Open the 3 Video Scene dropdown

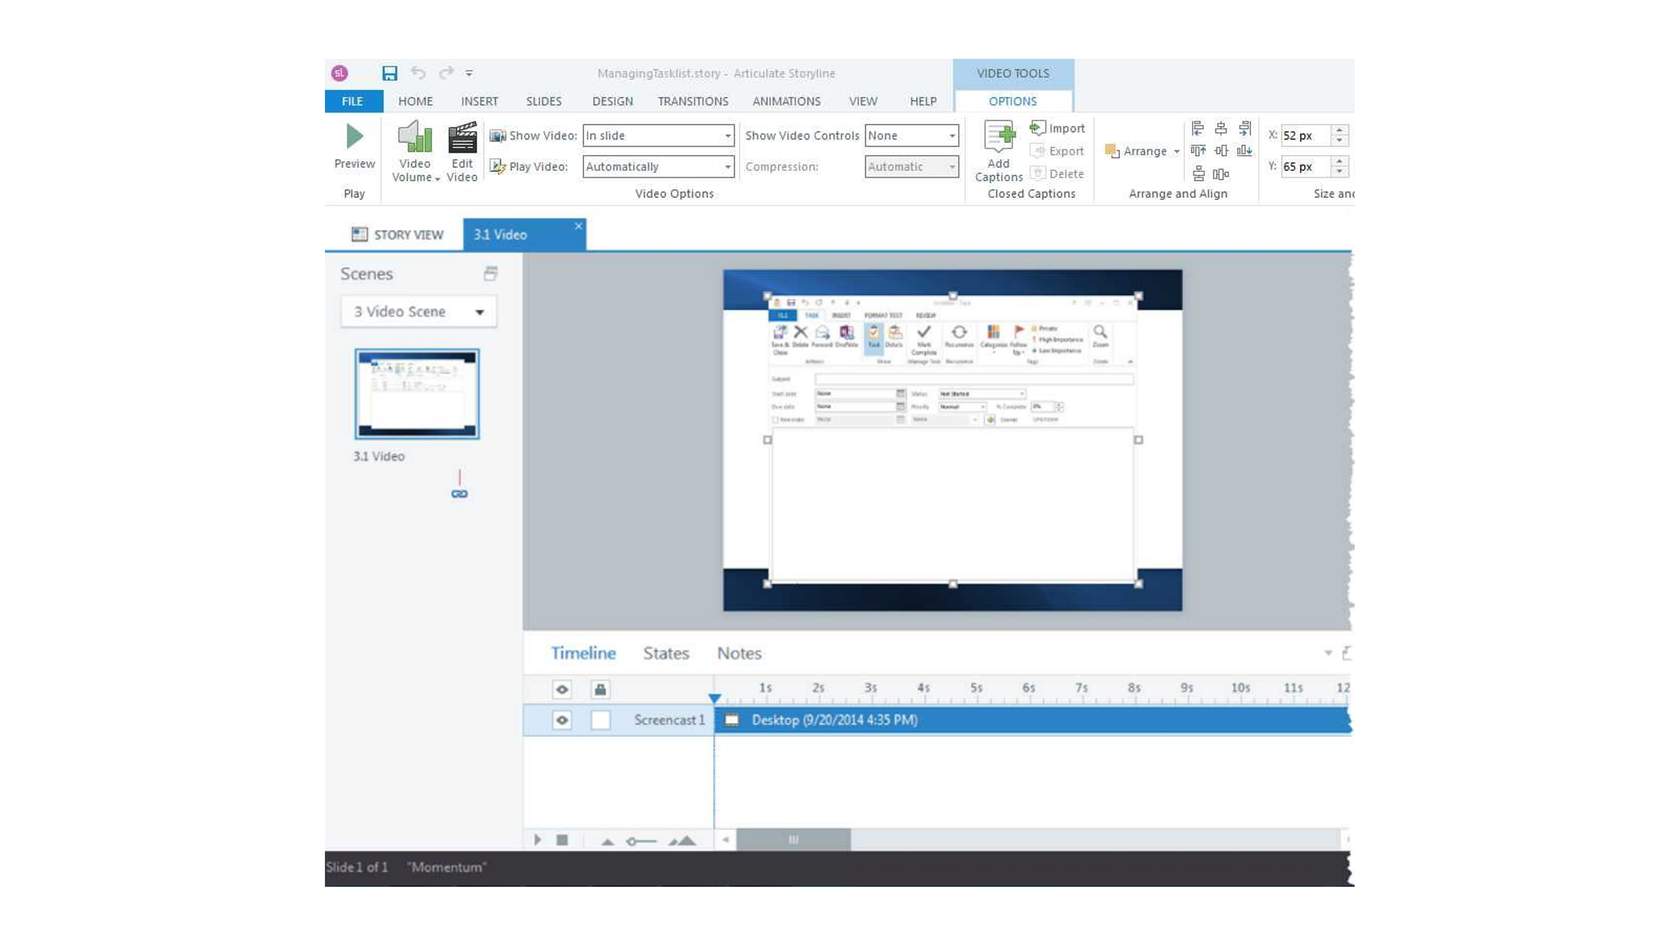tap(418, 312)
